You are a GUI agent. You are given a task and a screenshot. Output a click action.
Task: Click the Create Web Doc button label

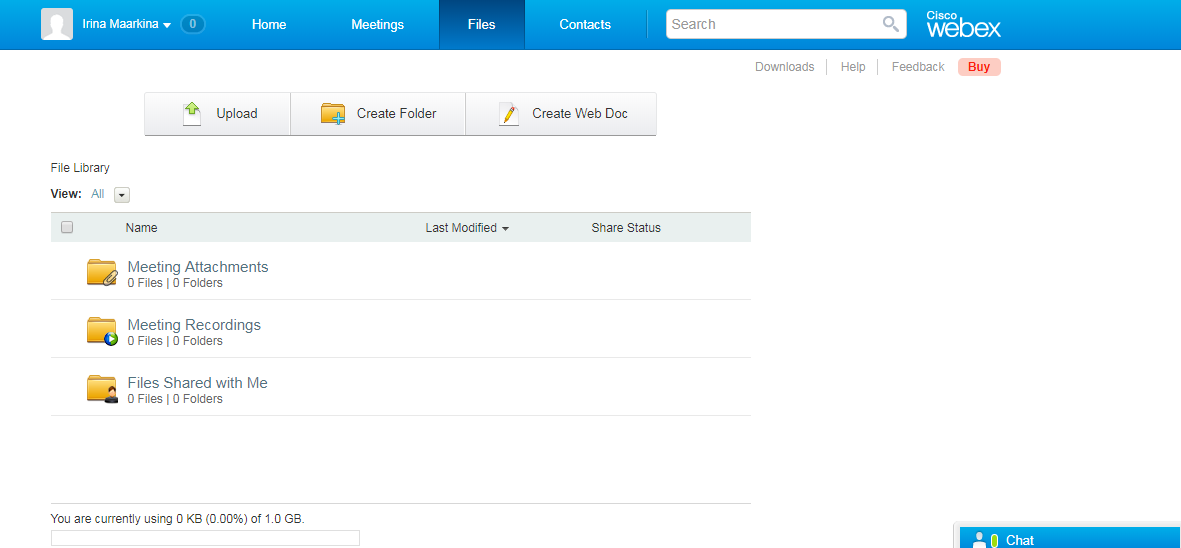[580, 114]
